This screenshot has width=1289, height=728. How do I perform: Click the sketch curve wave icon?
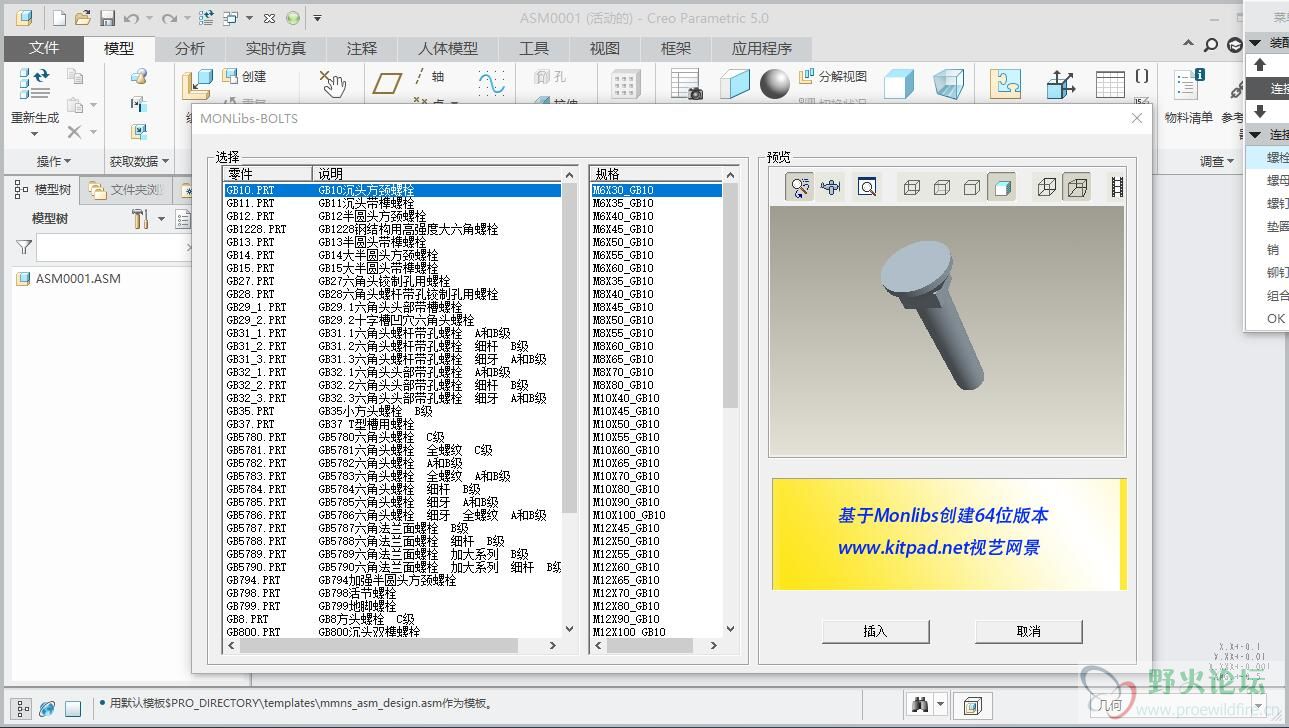[491, 83]
